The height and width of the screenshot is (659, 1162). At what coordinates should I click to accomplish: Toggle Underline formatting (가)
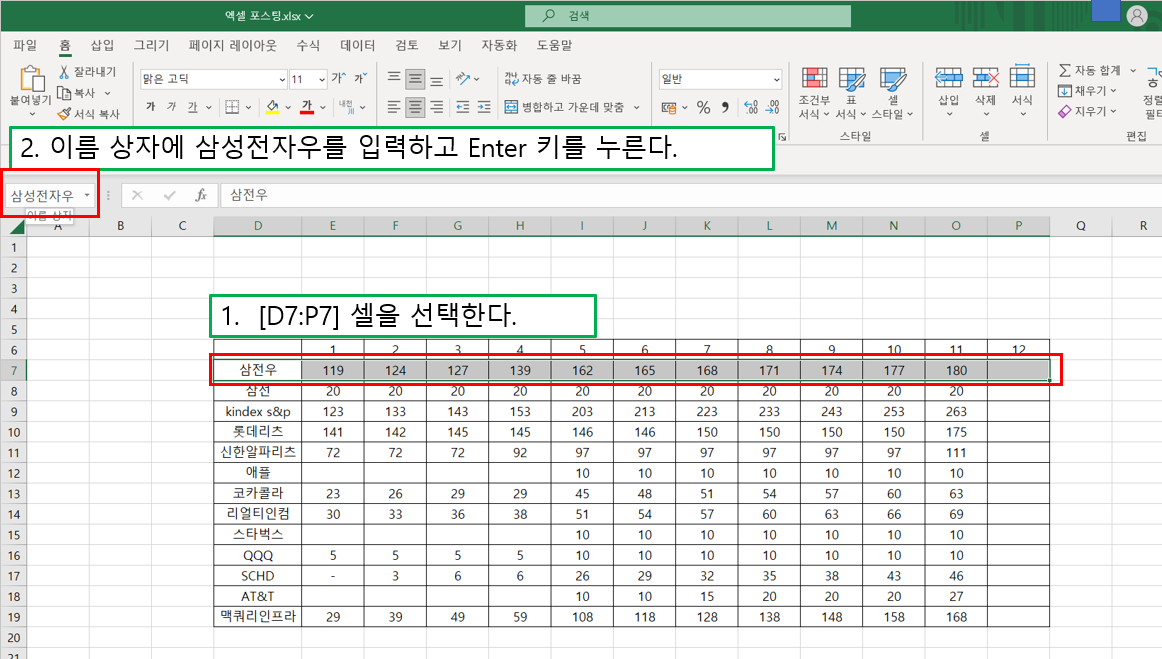pyautogui.click(x=193, y=107)
